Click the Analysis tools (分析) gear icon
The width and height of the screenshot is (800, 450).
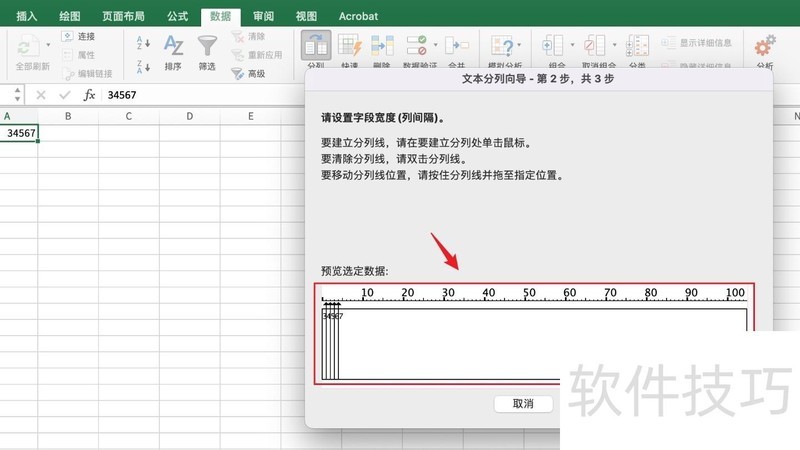click(765, 46)
